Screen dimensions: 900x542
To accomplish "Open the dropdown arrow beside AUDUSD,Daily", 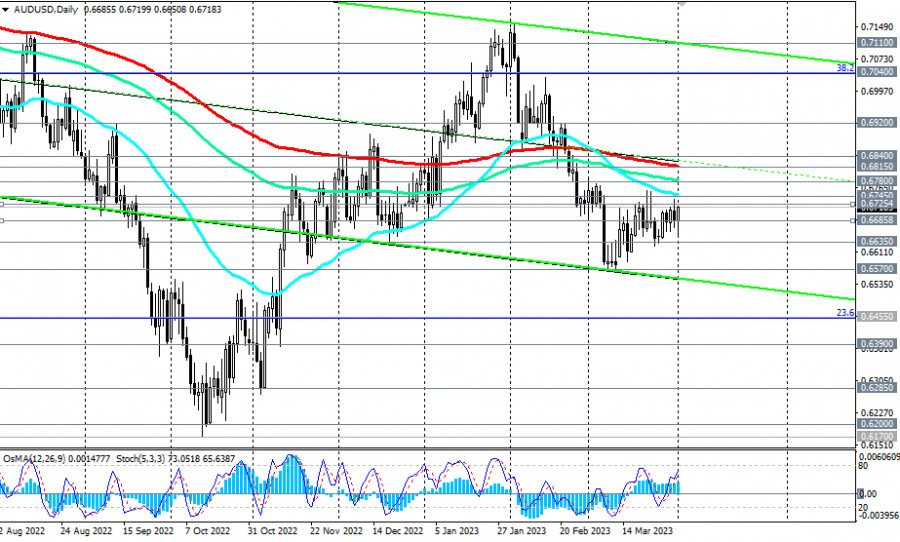I will [x=5, y=7].
